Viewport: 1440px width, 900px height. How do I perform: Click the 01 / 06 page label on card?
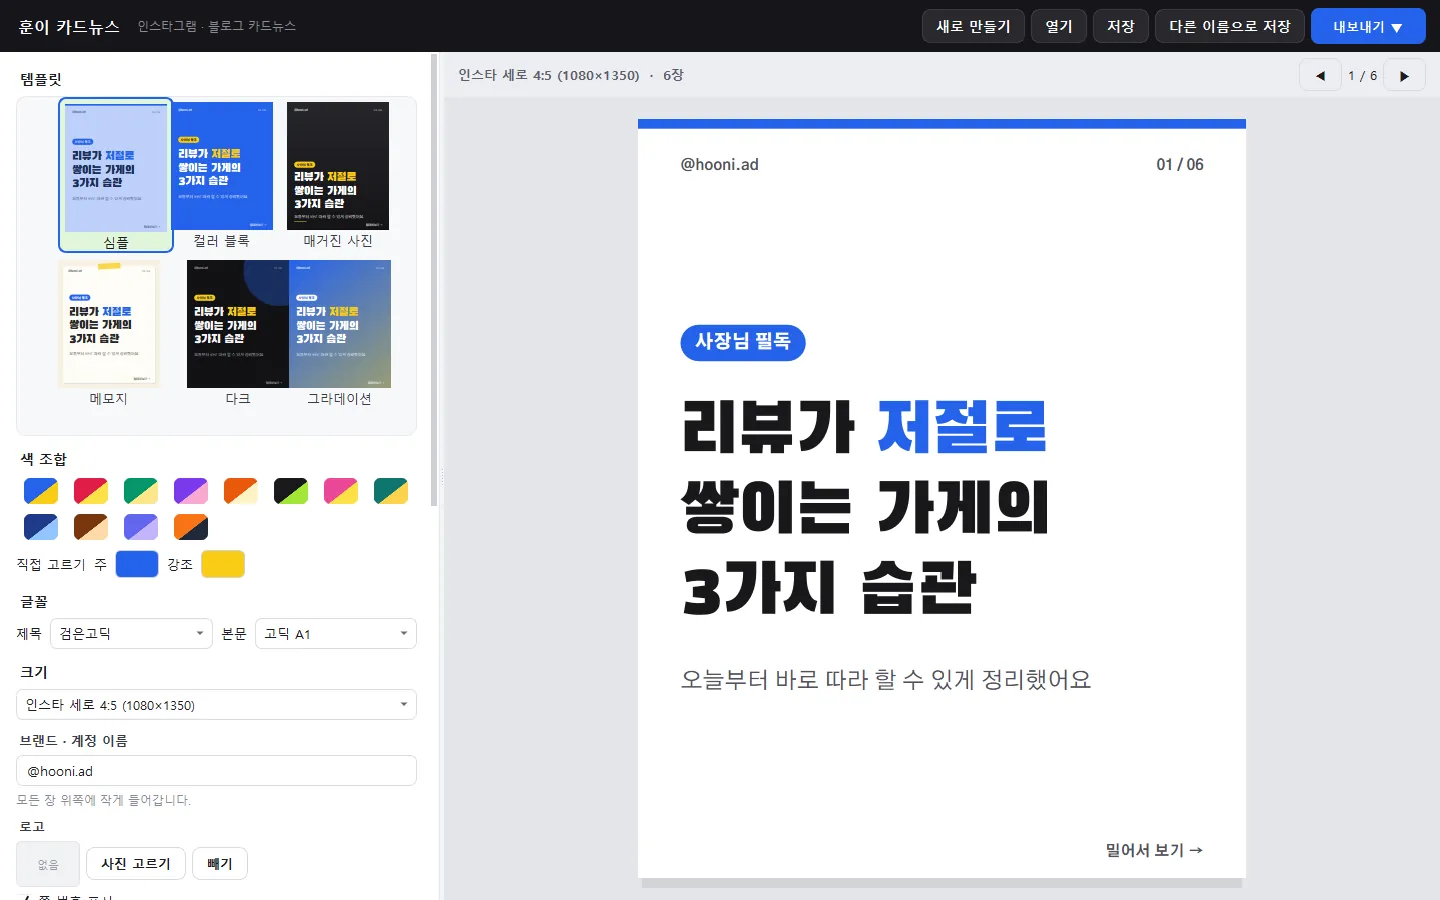(x=1180, y=165)
